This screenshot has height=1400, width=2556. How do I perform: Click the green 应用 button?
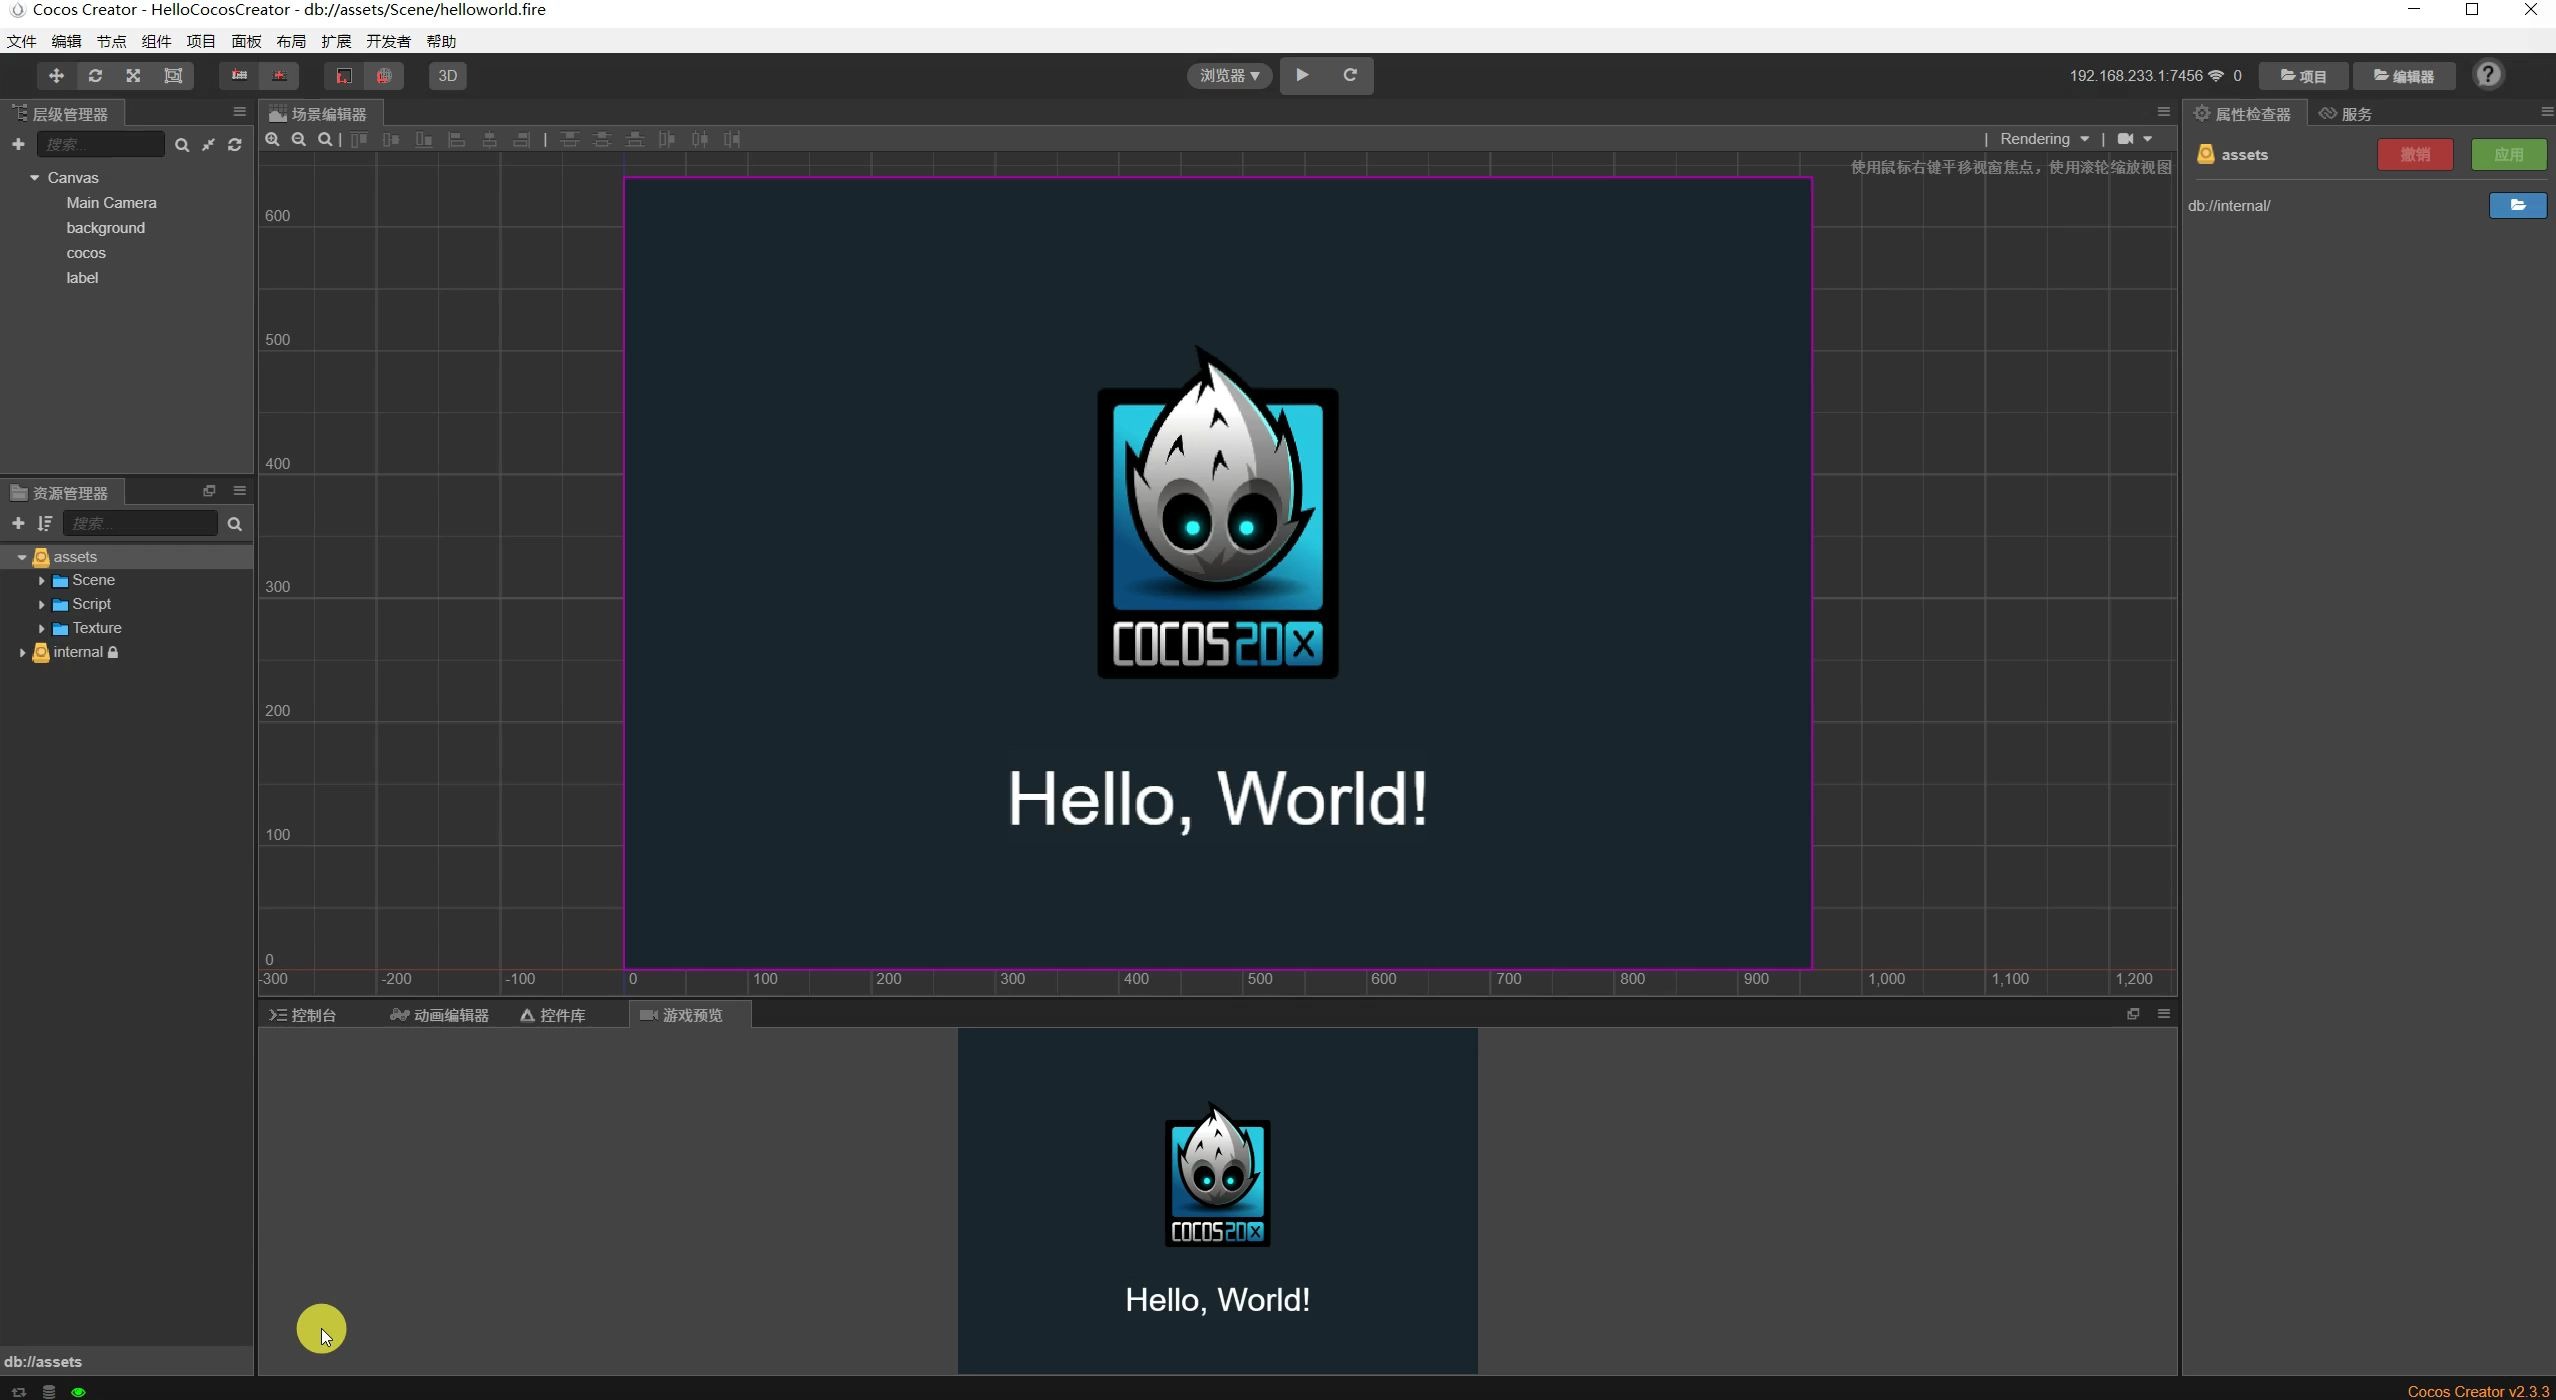(2507, 155)
